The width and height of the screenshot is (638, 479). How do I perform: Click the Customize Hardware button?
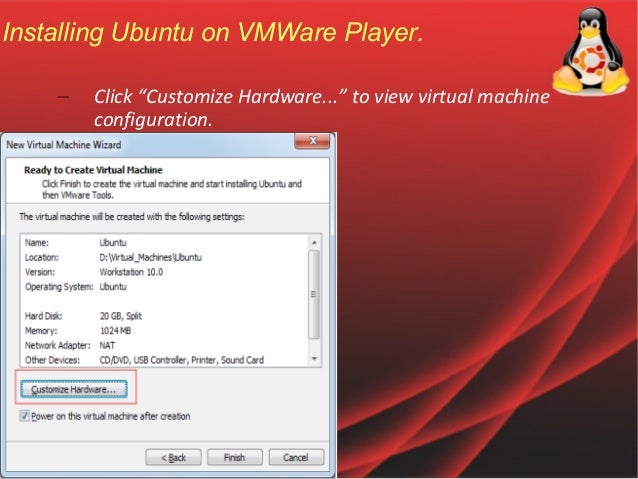tap(74, 389)
